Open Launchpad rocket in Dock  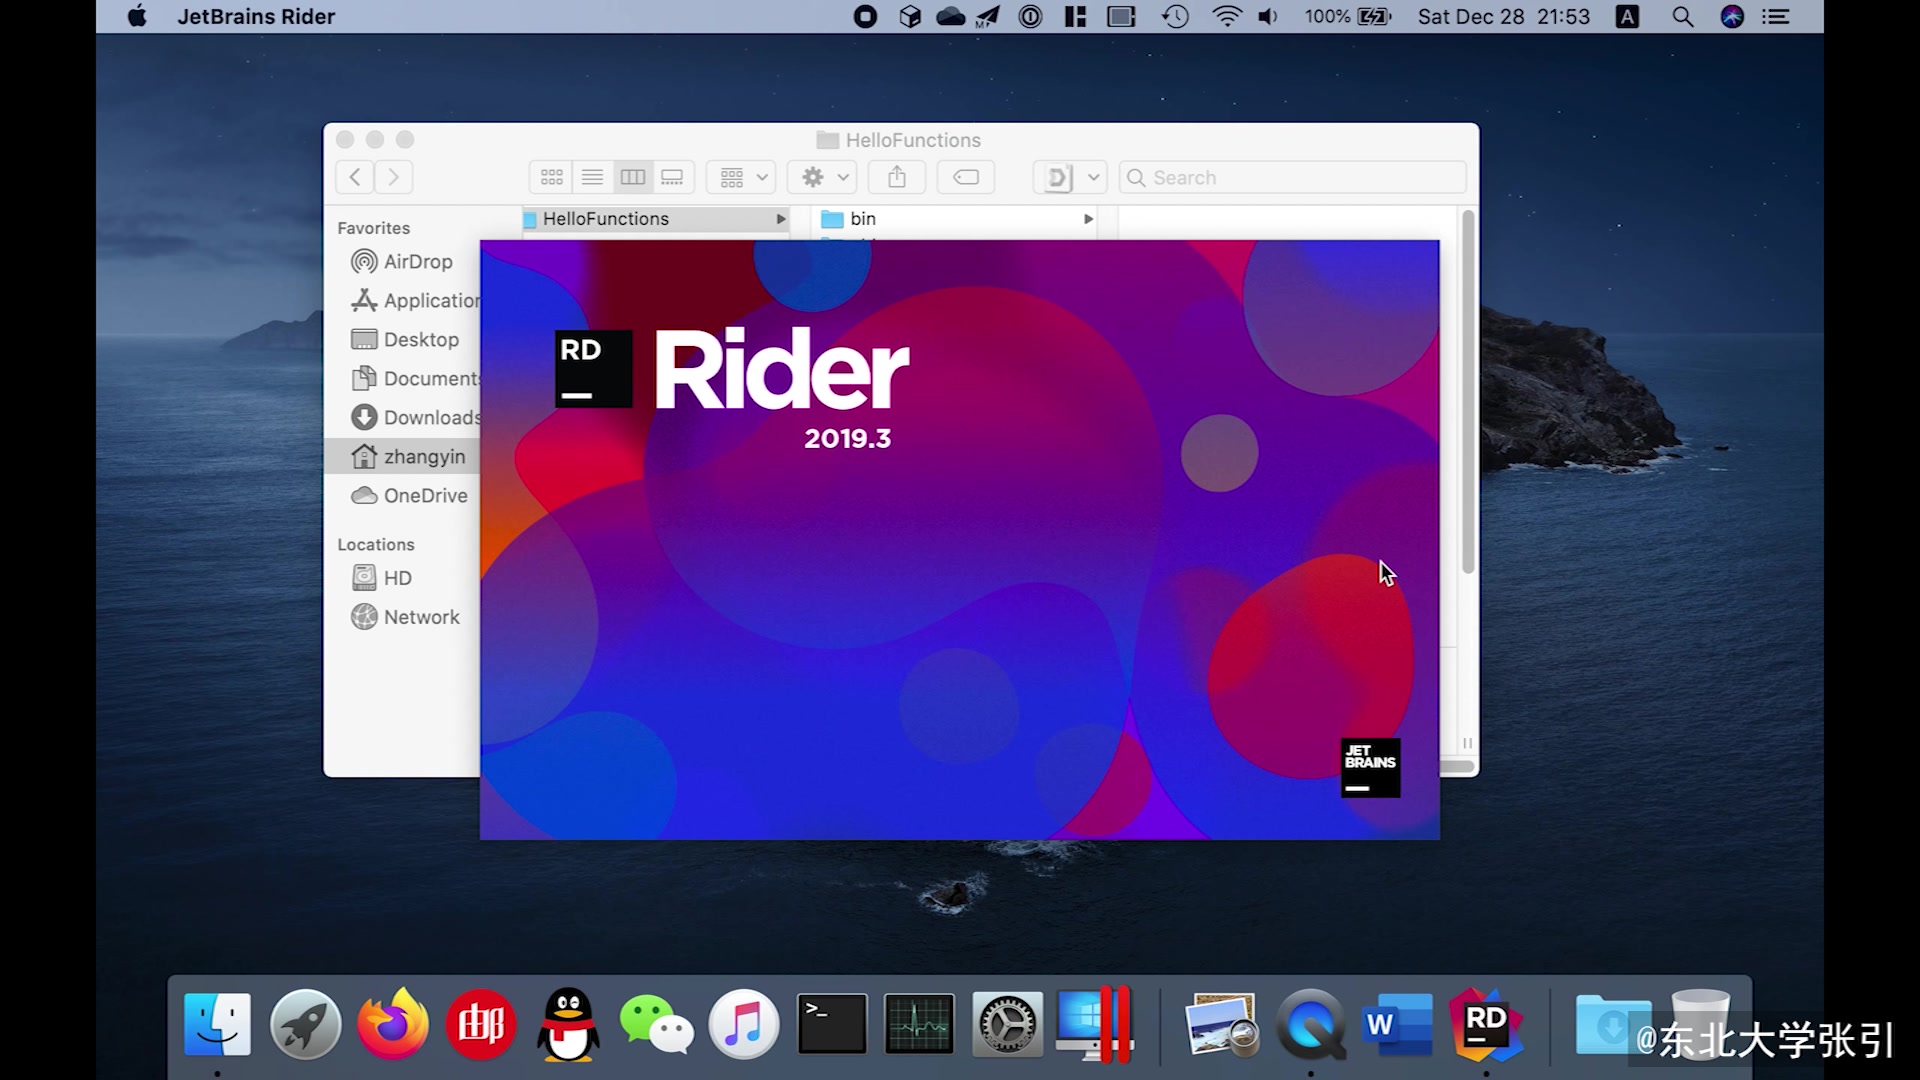point(305,1024)
